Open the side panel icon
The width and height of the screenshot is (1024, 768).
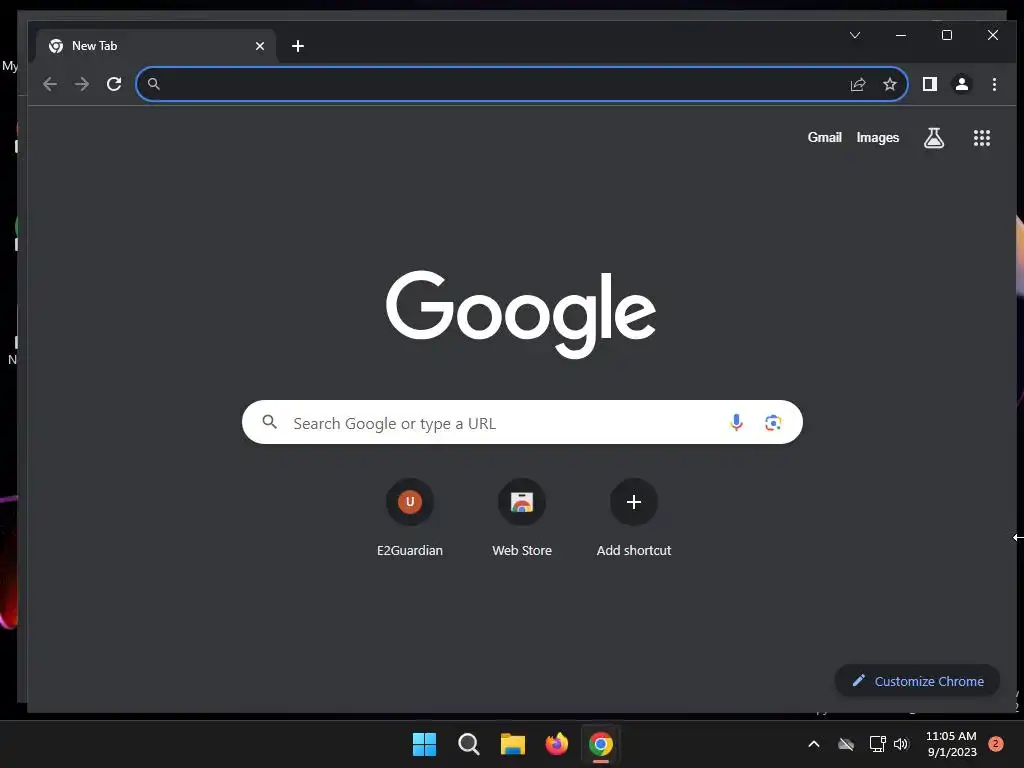[x=929, y=84]
